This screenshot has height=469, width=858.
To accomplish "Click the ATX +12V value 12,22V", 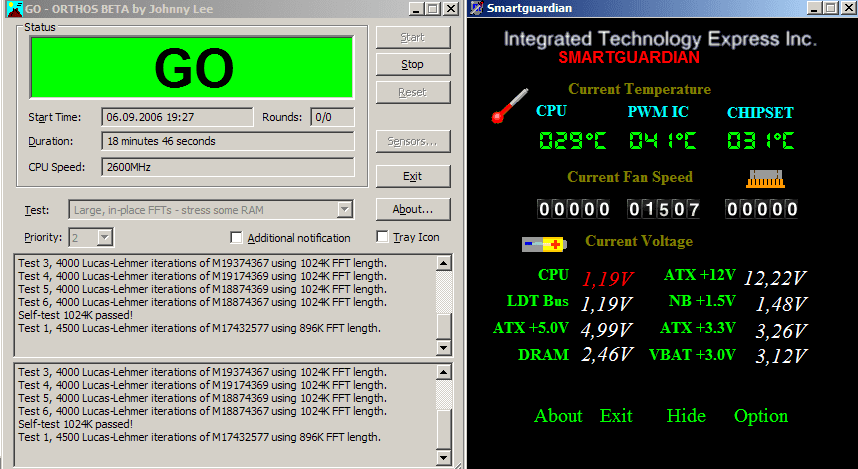I will (x=774, y=279).
